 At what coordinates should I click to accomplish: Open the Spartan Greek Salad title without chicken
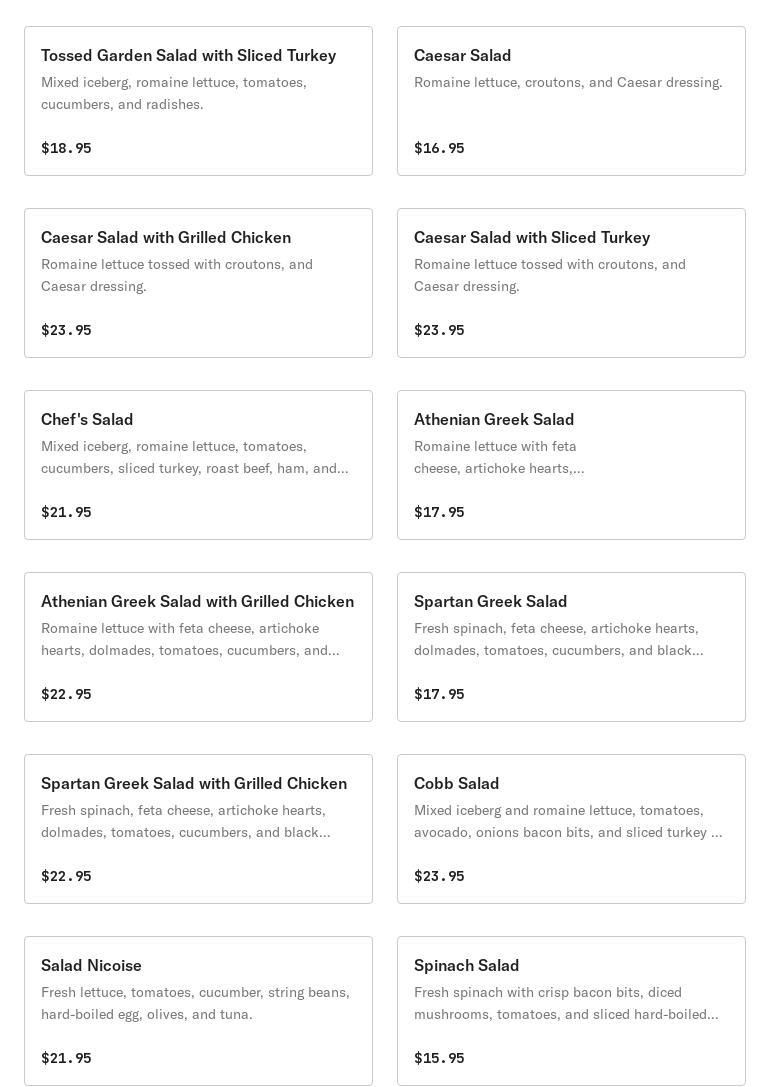[x=490, y=602]
